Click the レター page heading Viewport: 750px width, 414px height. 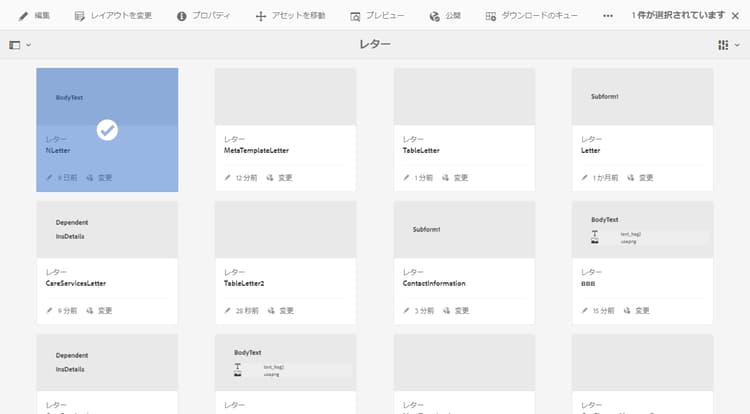click(375, 44)
